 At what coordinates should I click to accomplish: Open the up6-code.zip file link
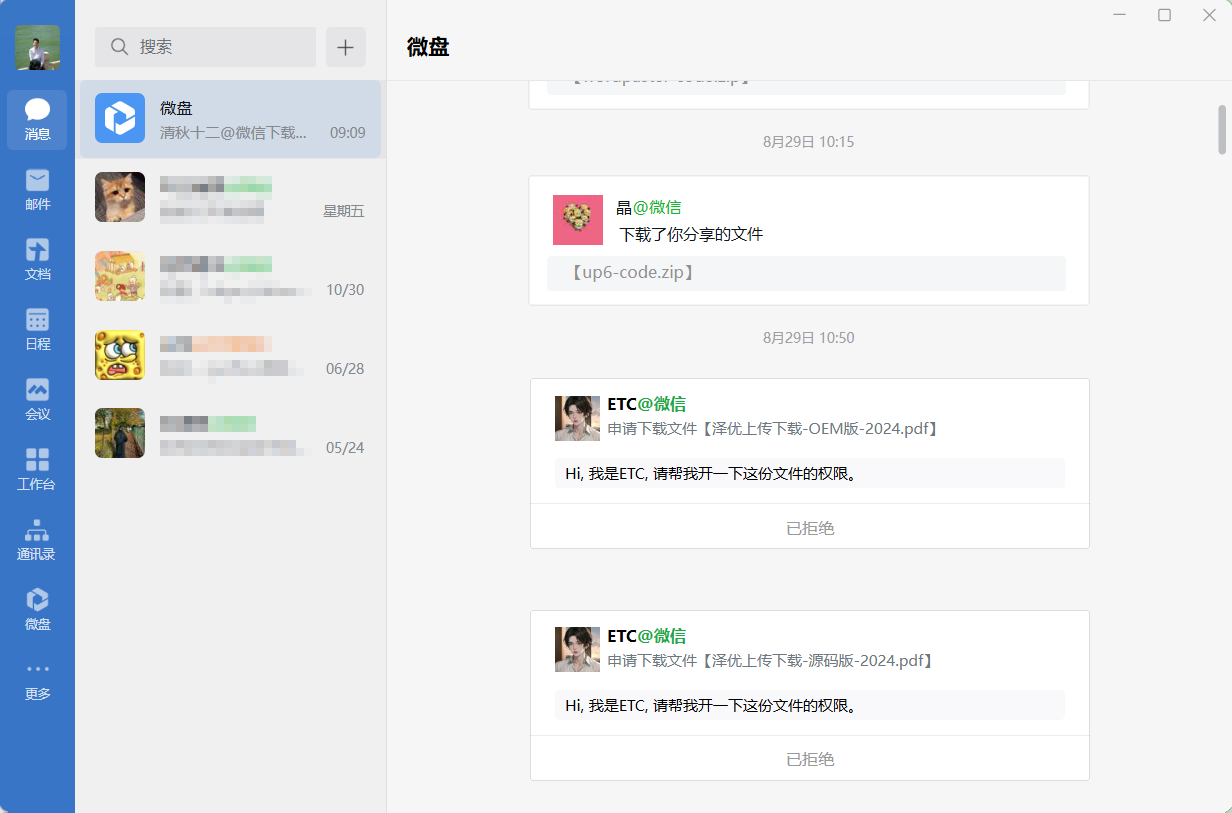632,273
